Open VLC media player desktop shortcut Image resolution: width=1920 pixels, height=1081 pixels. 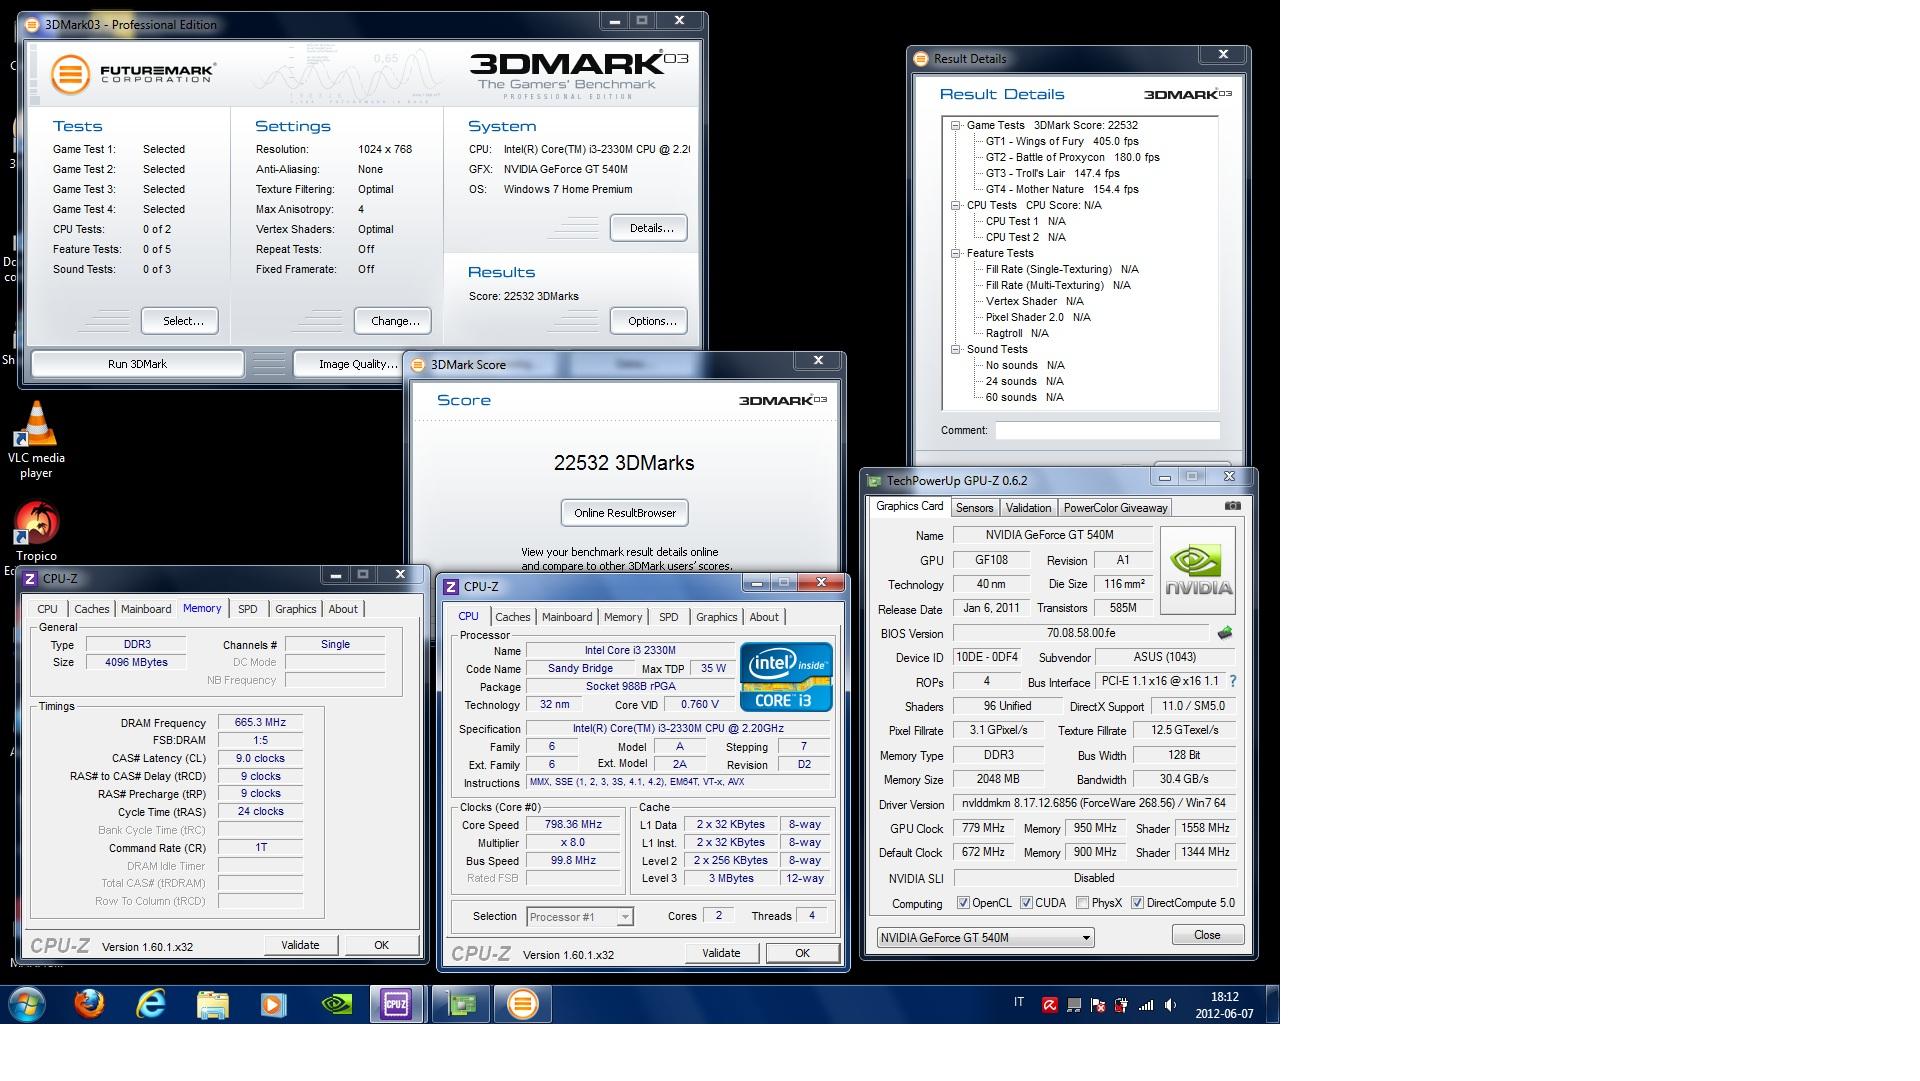37,439
